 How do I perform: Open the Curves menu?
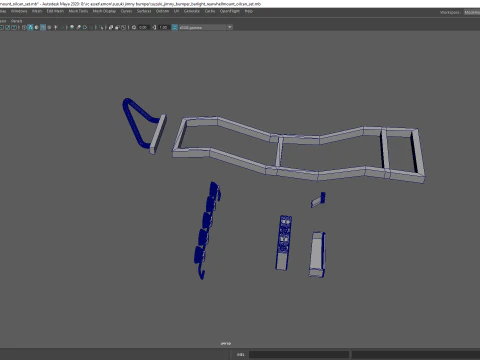tap(126, 11)
